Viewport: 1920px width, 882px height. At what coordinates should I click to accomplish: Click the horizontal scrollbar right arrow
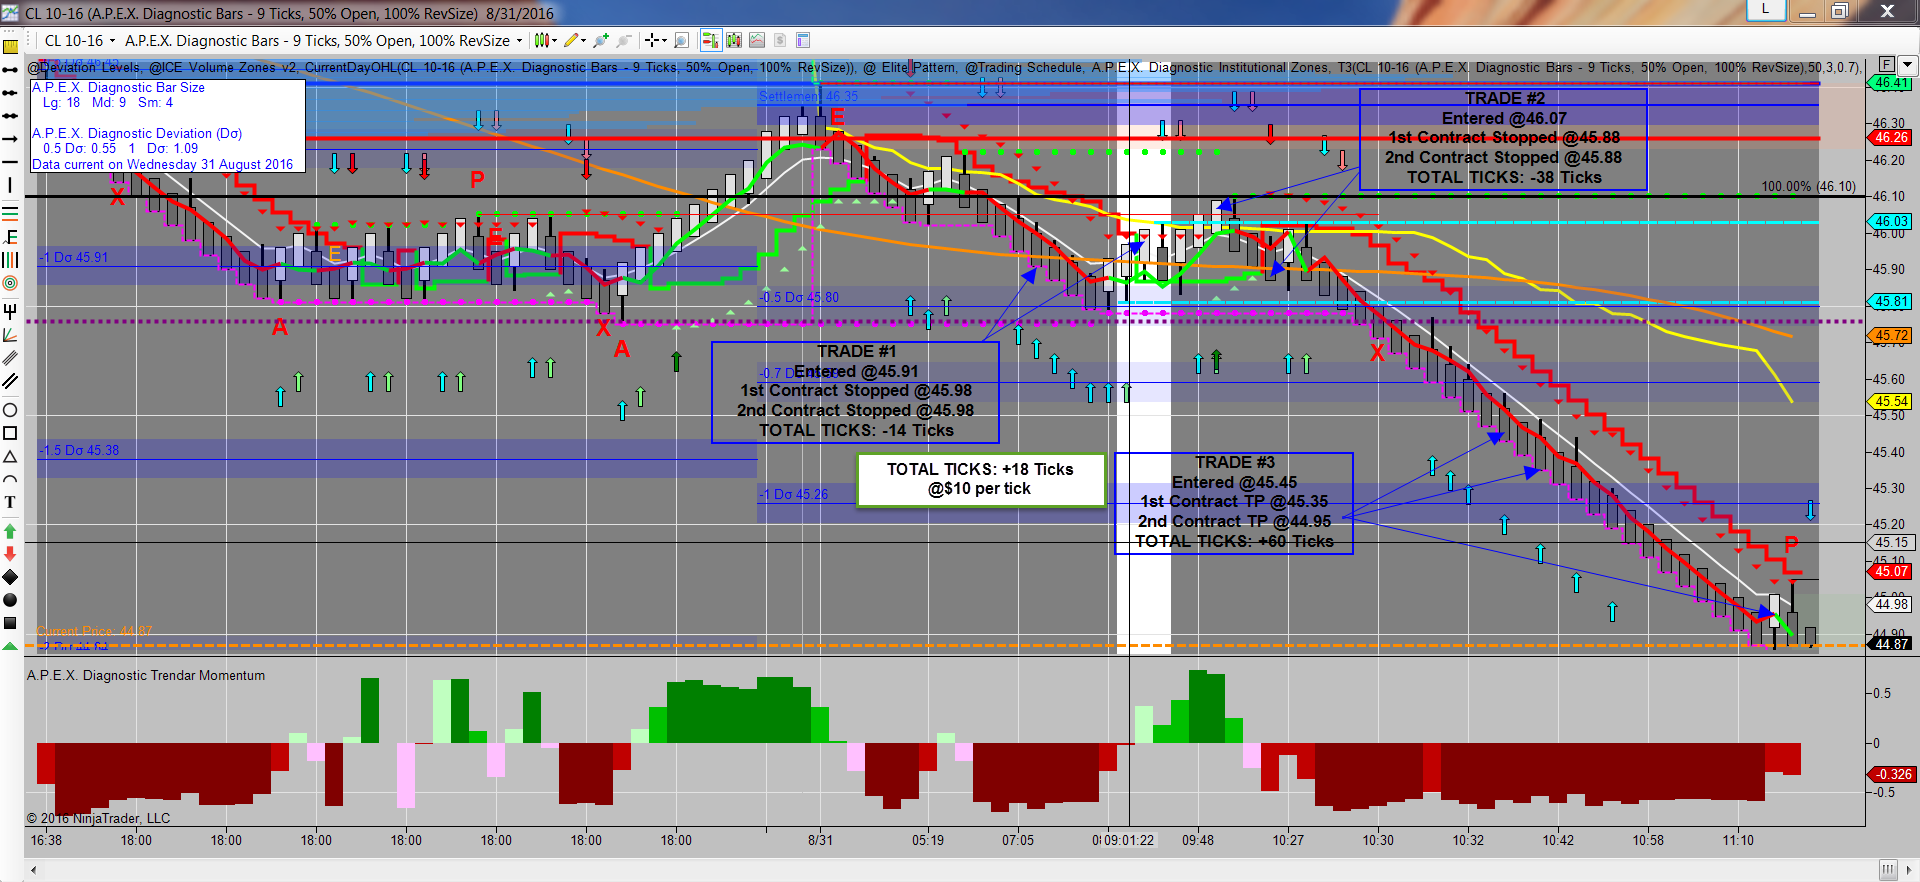1910,870
